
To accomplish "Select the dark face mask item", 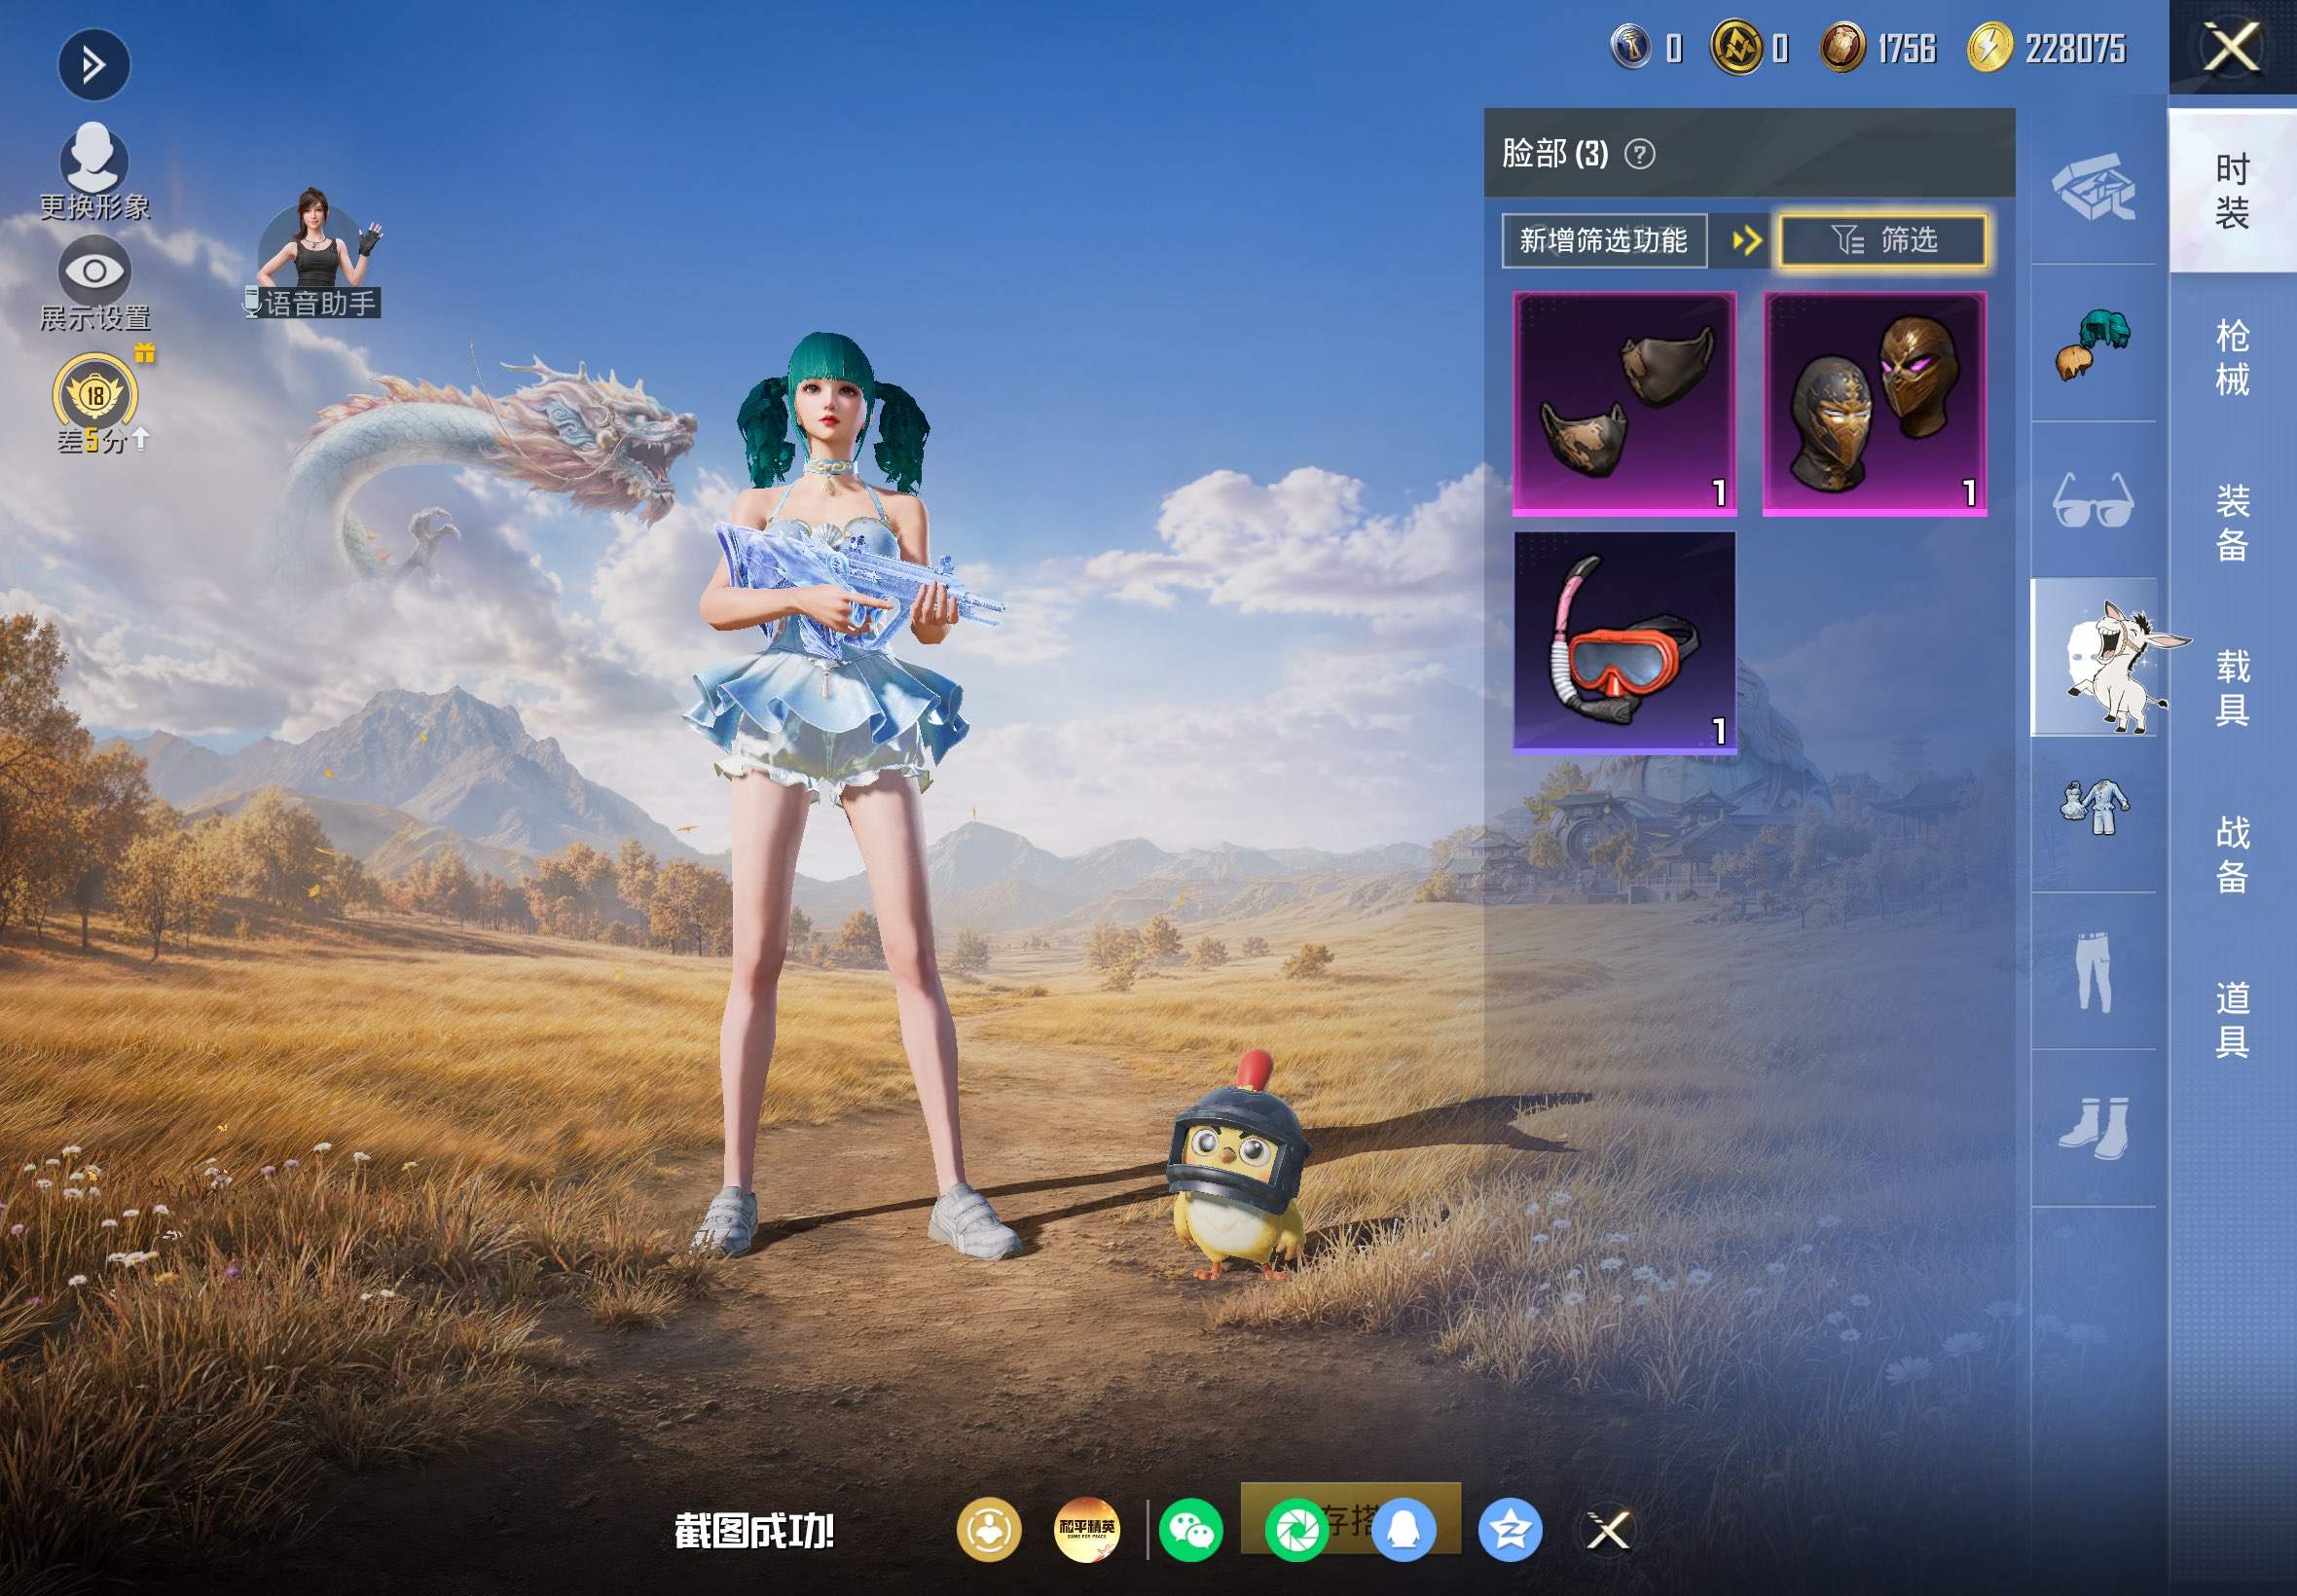I will coord(1625,404).
